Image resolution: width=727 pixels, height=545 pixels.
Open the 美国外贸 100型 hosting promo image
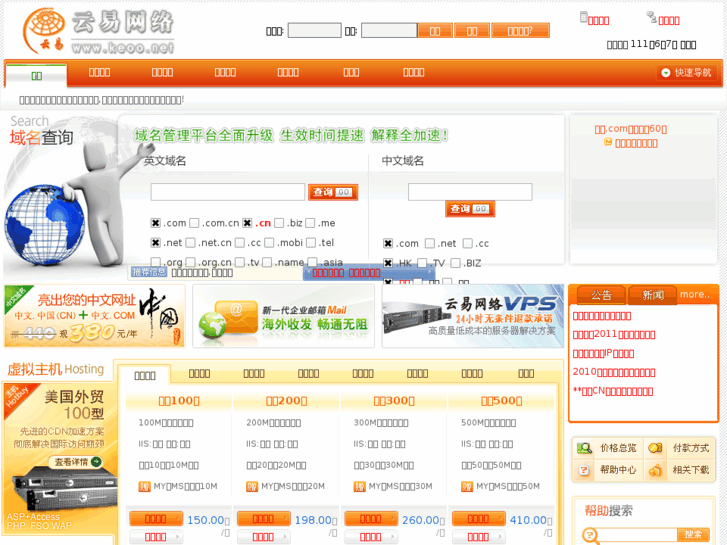coord(59,459)
